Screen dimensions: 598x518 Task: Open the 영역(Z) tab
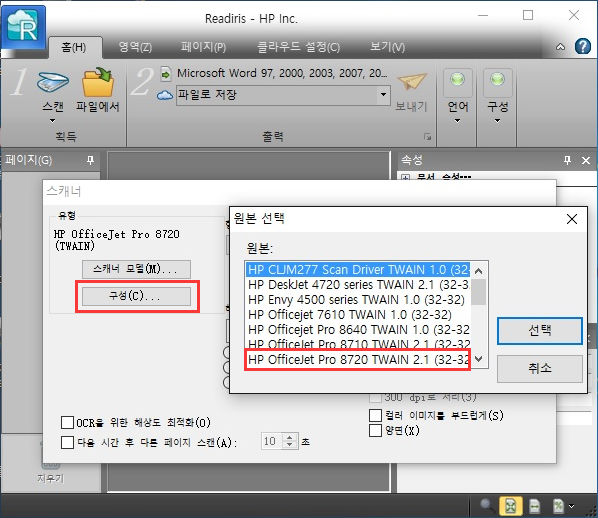click(135, 47)
